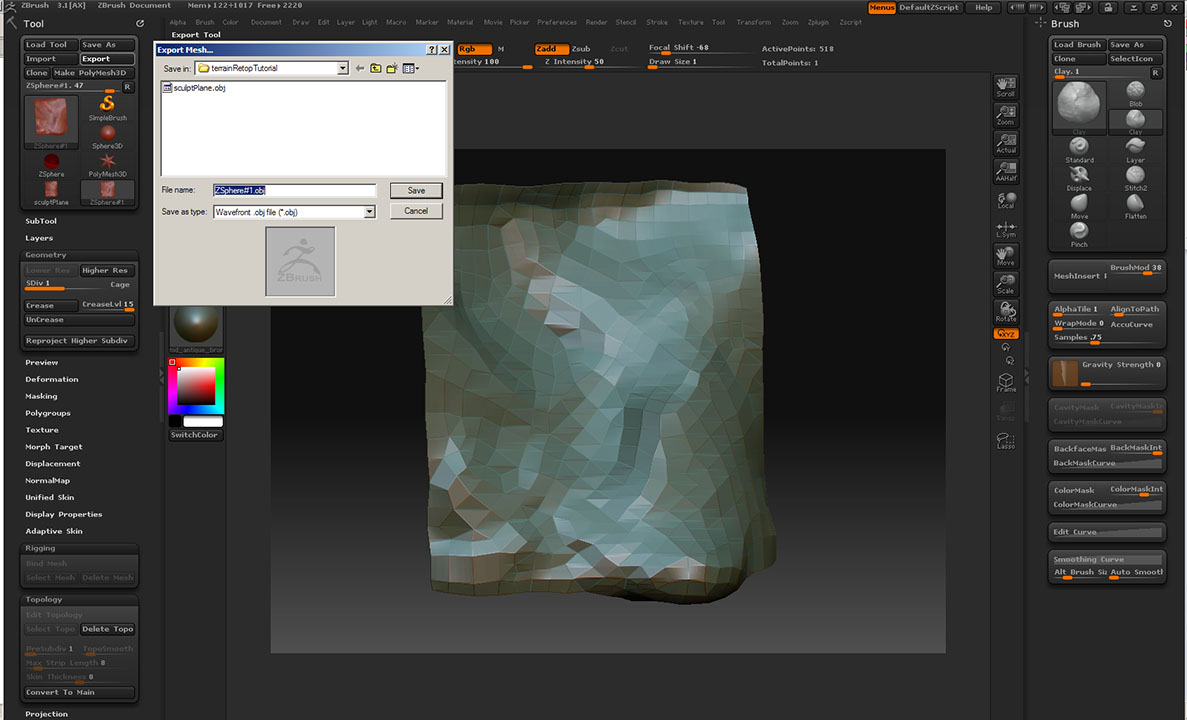Click the Rotate tool icon
1187x720 pixels.
pyautogui.click(x=1006, y=311)
